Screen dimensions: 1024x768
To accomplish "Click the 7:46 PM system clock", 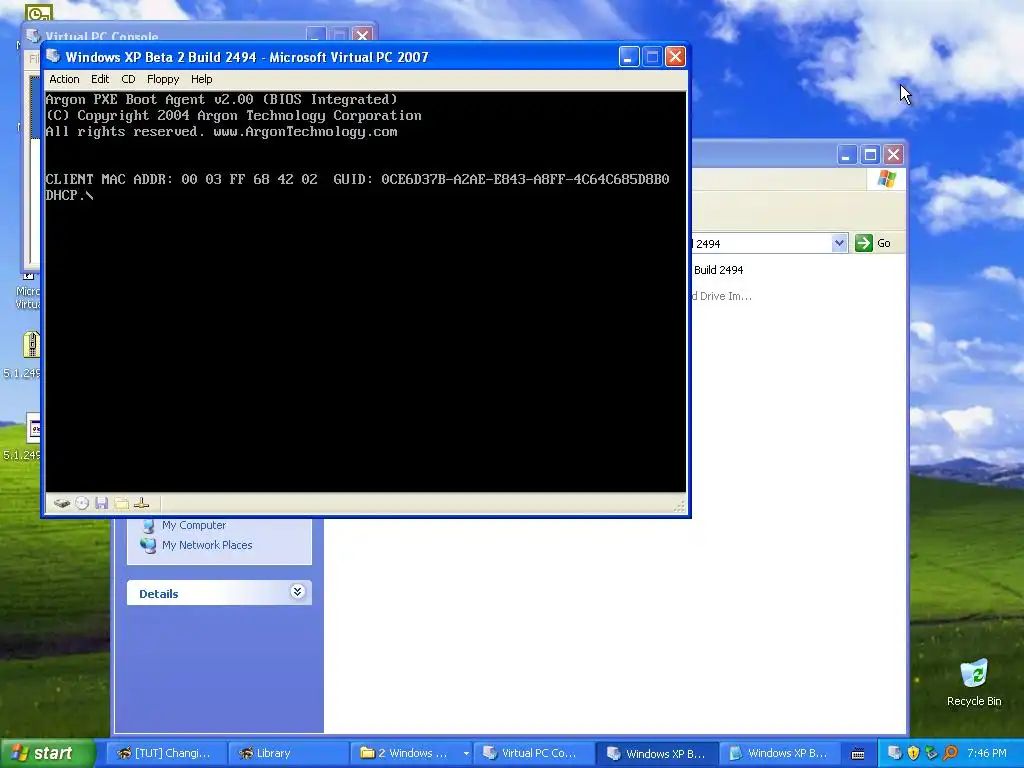I will coord(987,753).
